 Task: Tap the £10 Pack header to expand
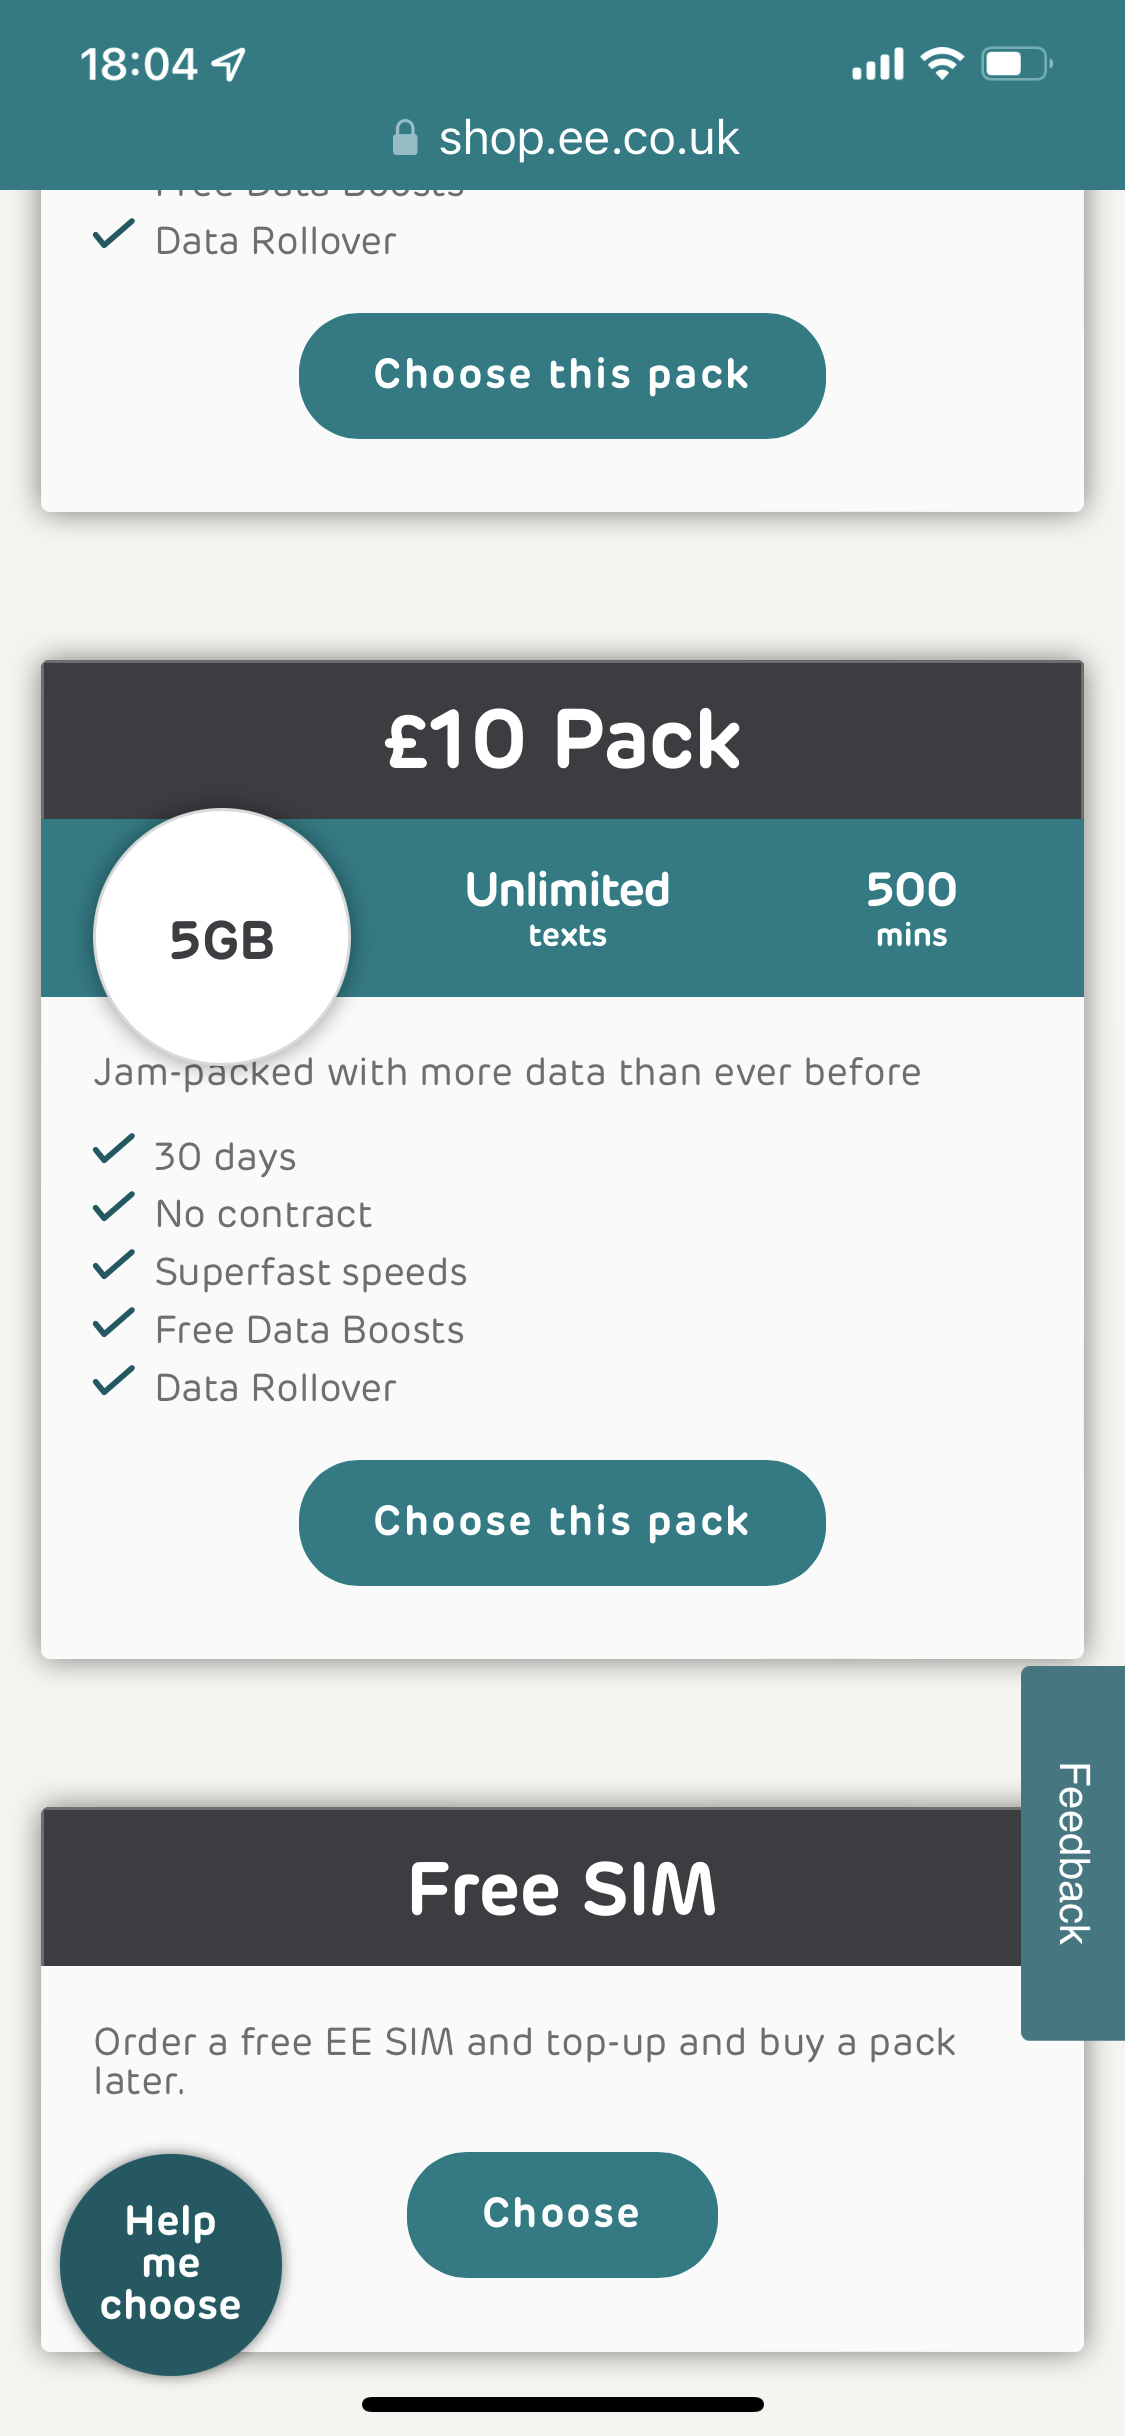[562, 740]
